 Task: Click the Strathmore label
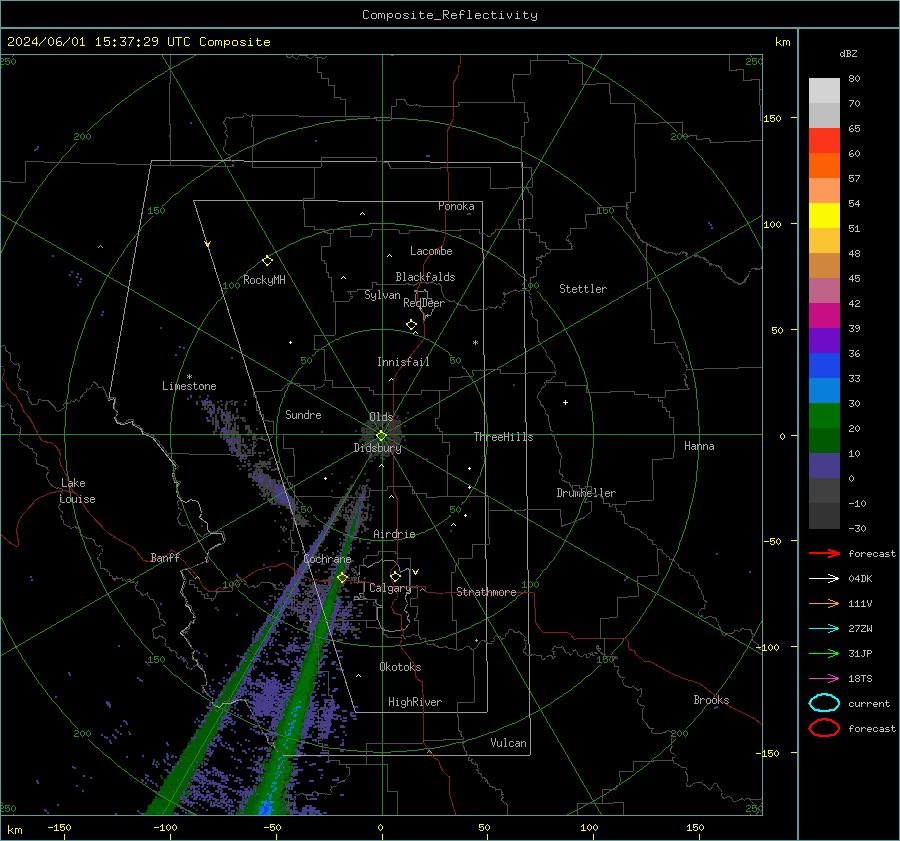coord(486,592)
